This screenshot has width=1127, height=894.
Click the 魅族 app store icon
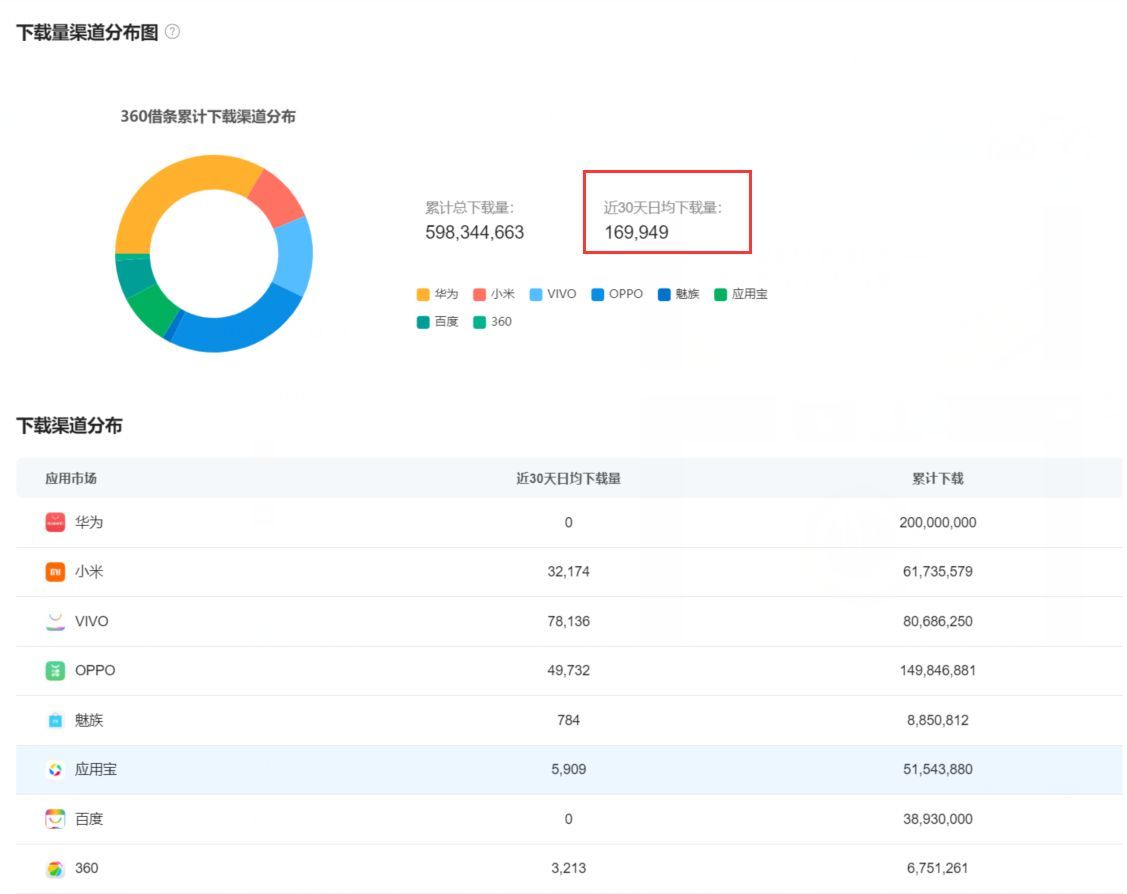tap(55, 720)
